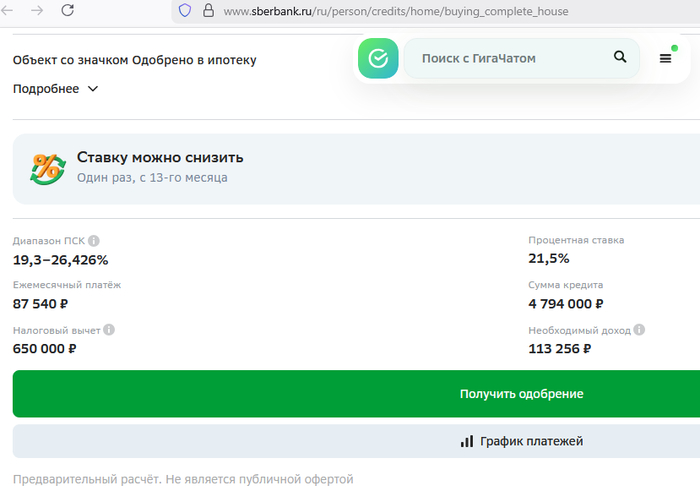Screen dimensions: 700x502
Task: Reload the Sberbank page
Action: [x=68, y=11]
